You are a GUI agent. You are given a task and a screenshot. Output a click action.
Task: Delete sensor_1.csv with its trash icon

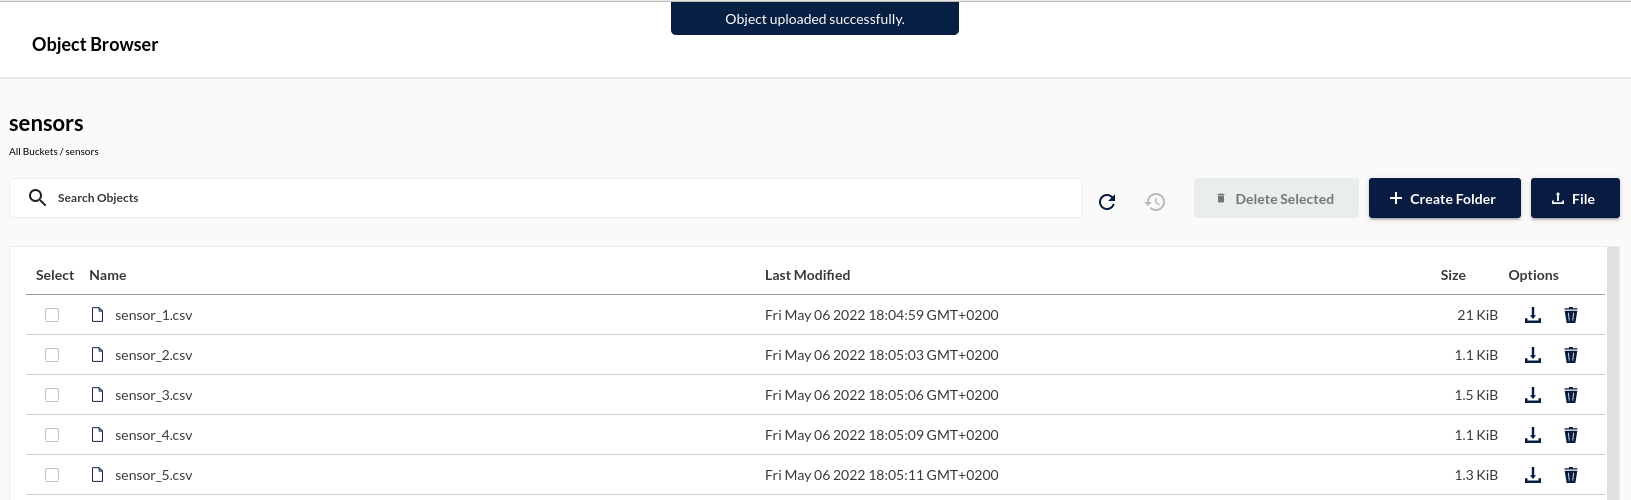tap(1571, 315)
